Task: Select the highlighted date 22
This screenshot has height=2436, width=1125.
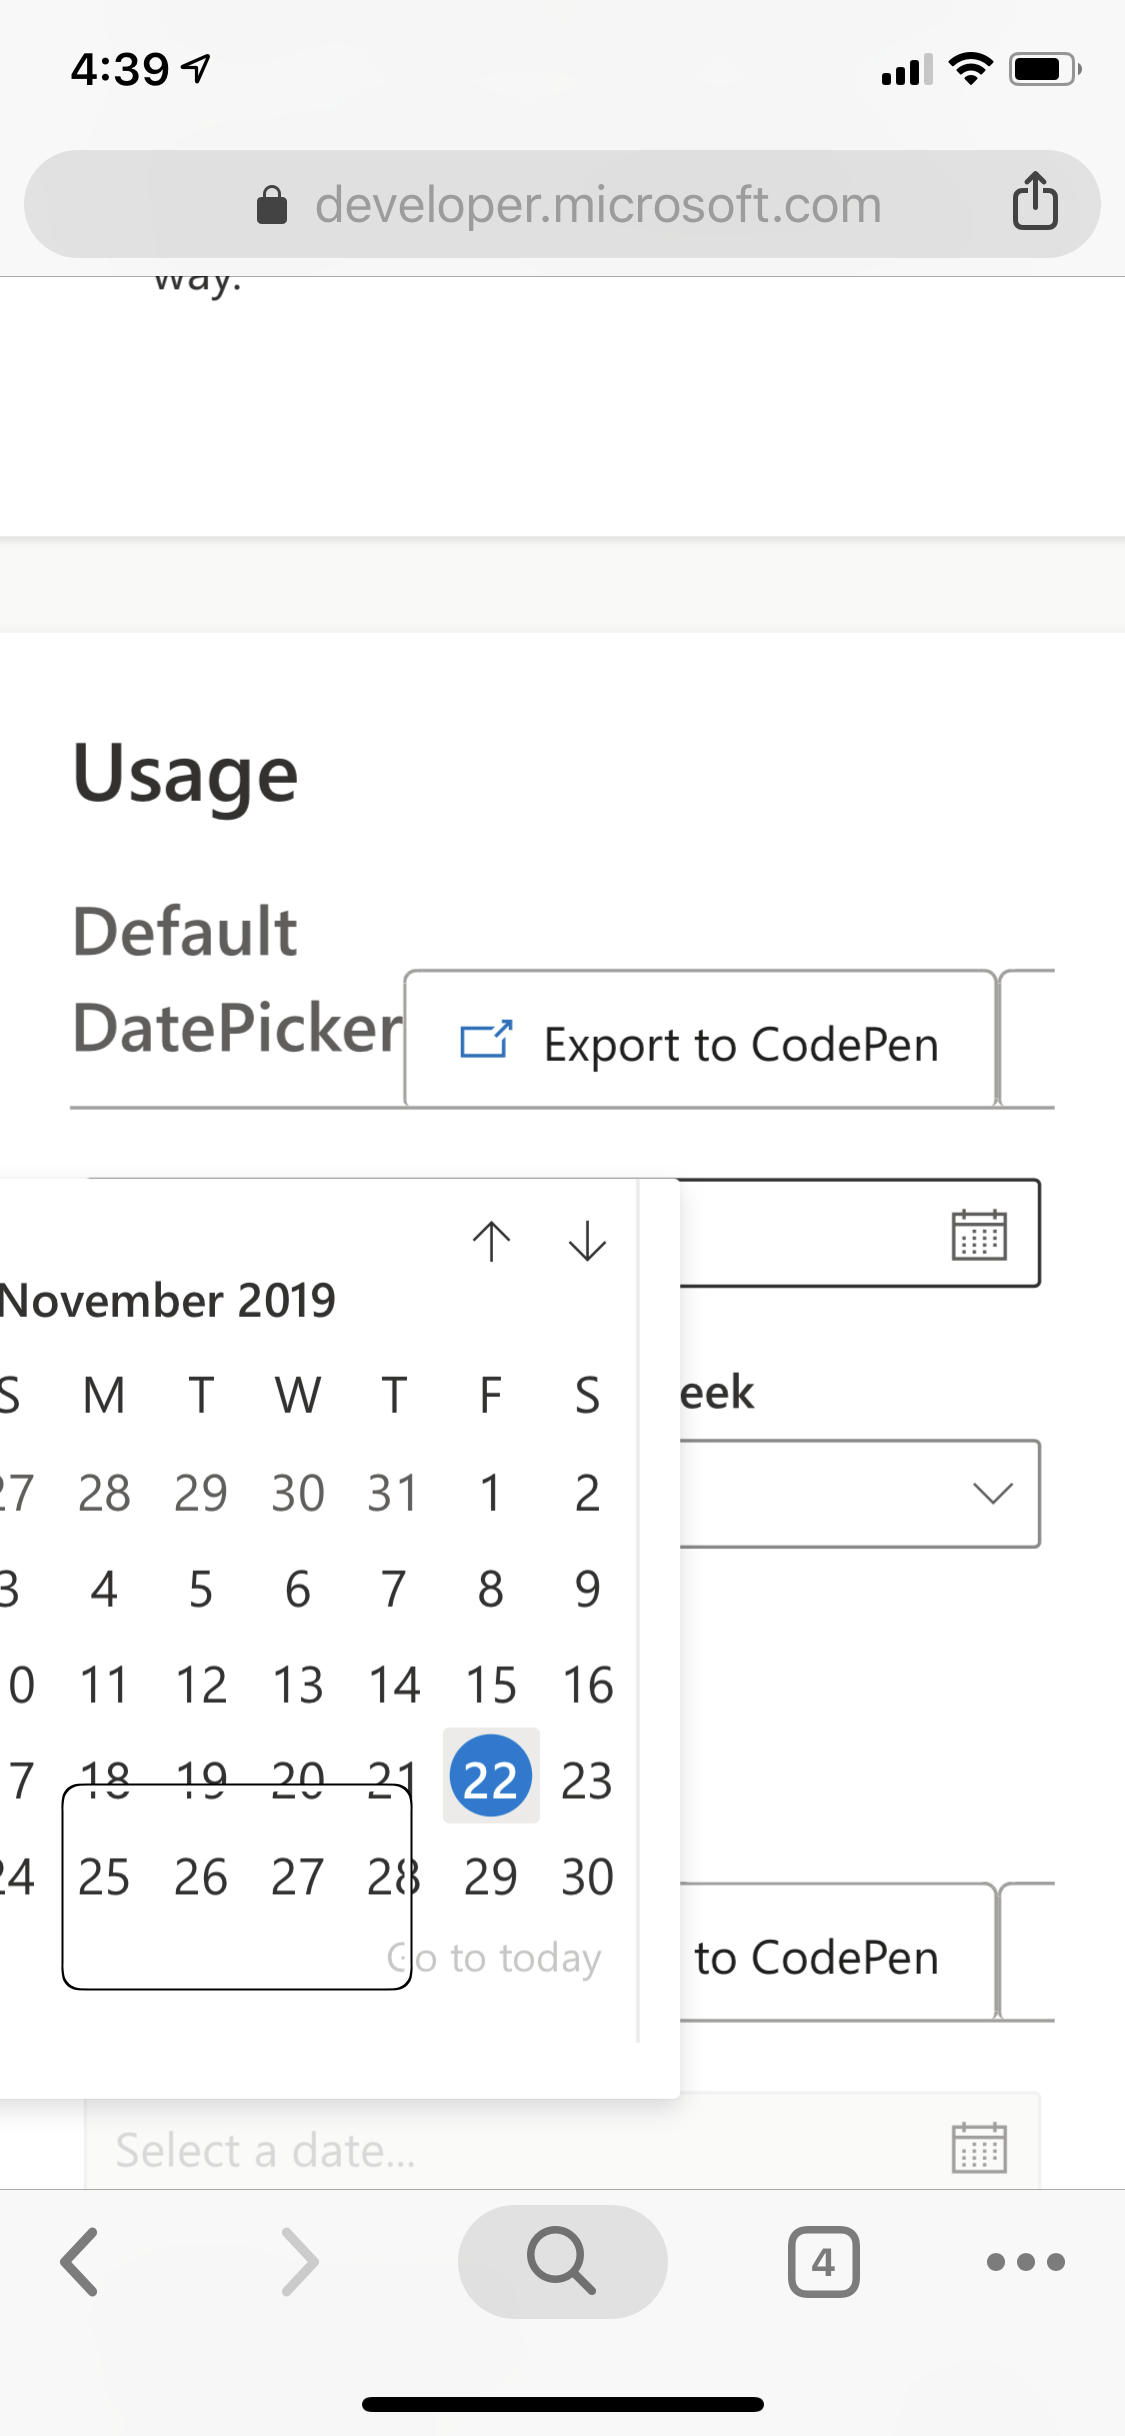Action: tap(489, 1776)
